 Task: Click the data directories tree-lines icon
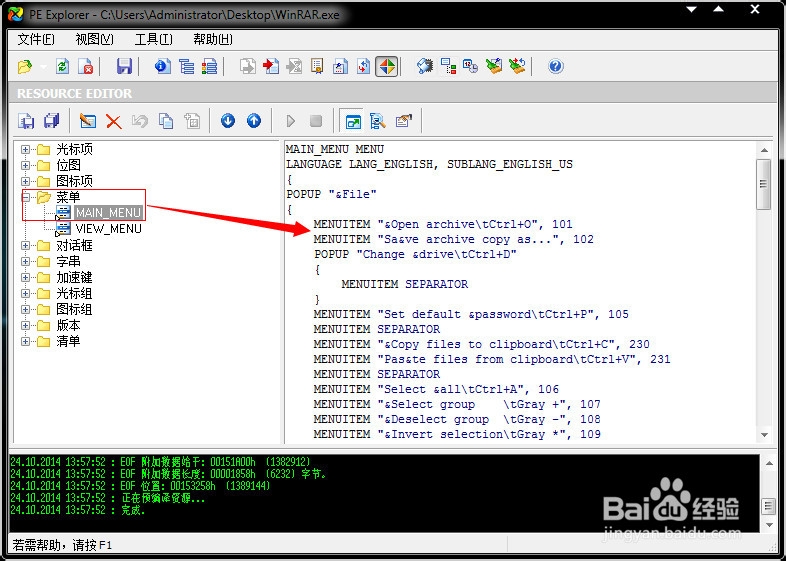point(186,66)
